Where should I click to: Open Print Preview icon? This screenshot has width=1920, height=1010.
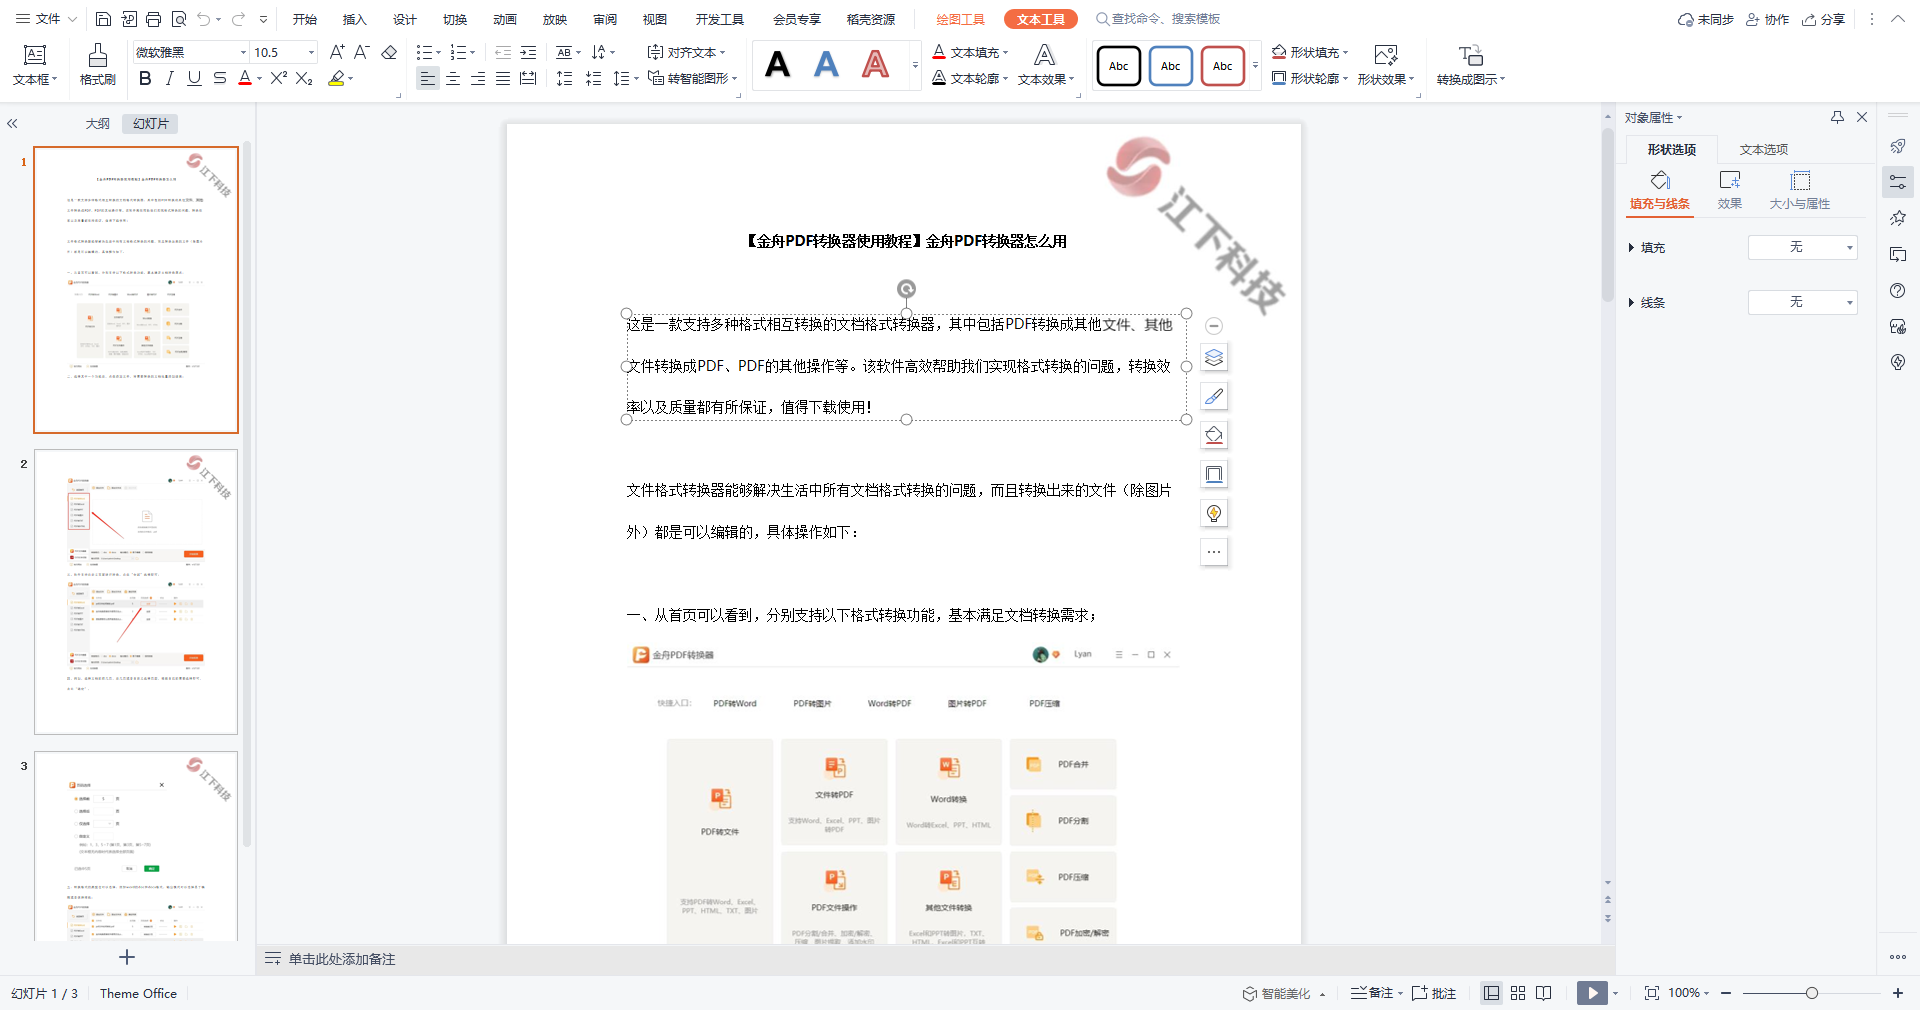click(x=179, y=19)
